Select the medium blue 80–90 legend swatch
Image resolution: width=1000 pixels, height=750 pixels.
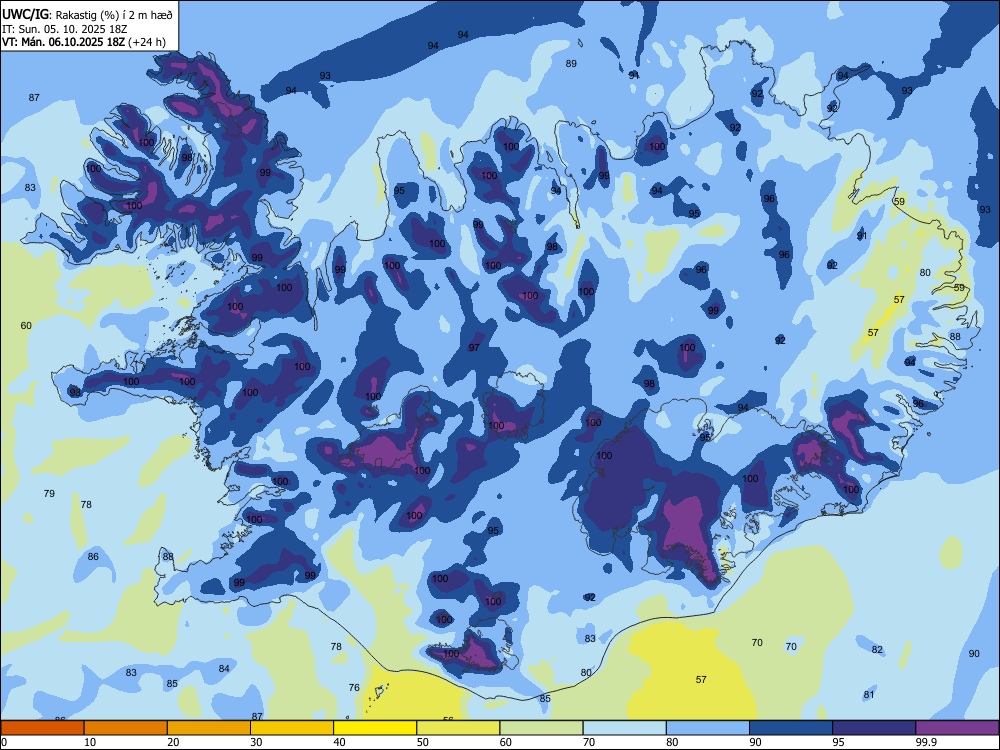pos(707,728)
